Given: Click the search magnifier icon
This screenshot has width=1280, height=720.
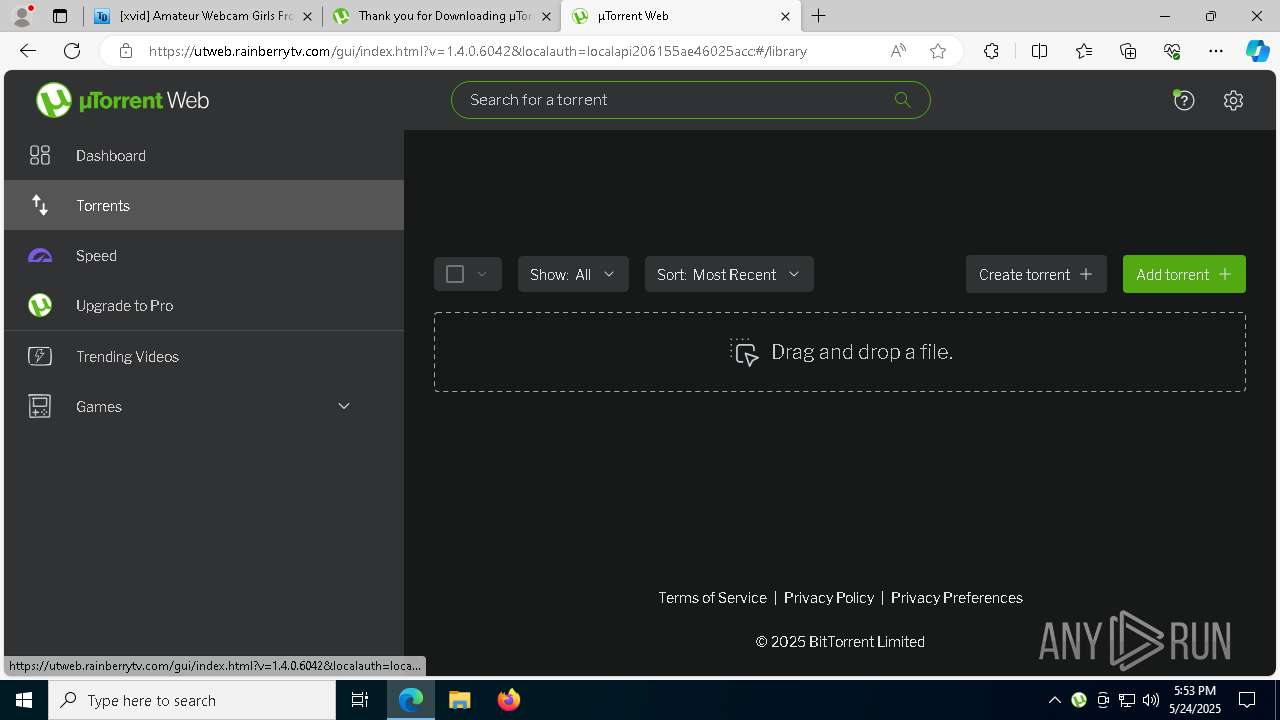Looking at the screenshot, I should [x=902, y=100].
